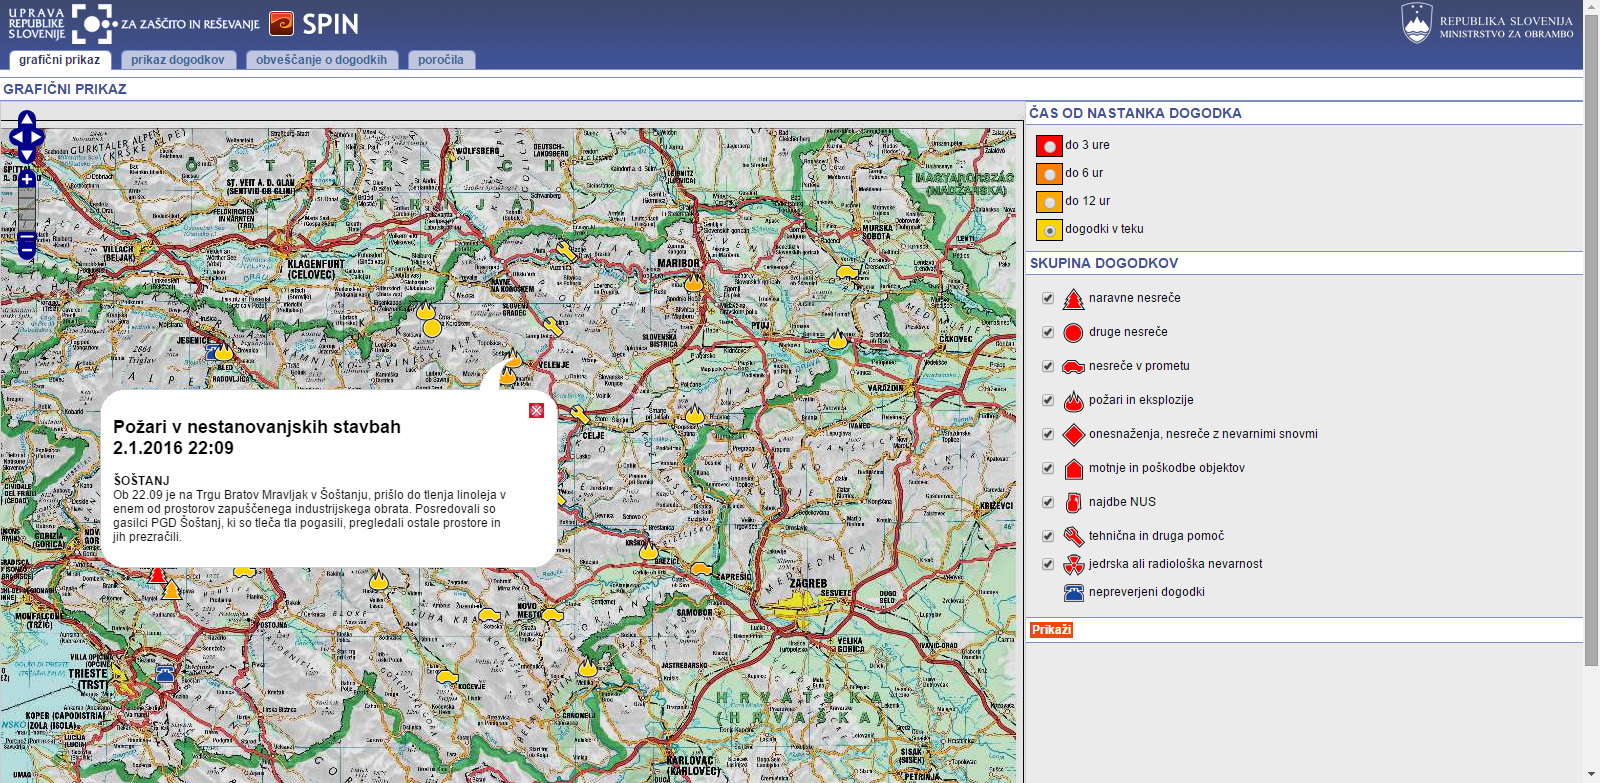
Task: Open the wrench marker at Celje
Action: point(580,413)
